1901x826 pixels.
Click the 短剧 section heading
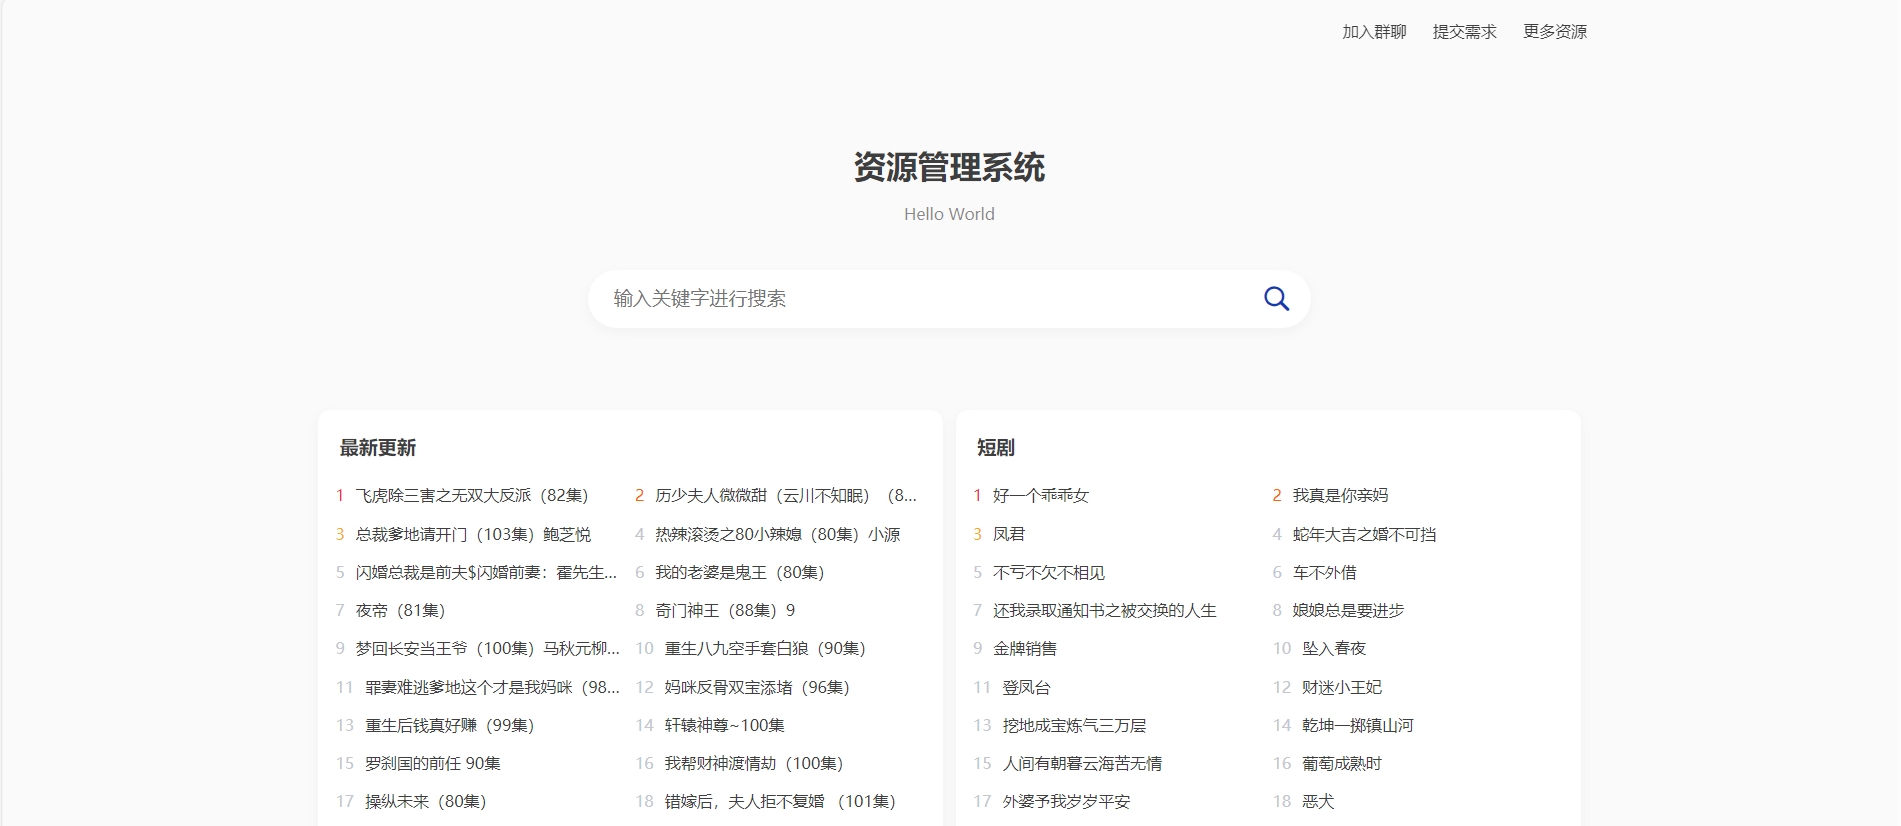[996, 448]
